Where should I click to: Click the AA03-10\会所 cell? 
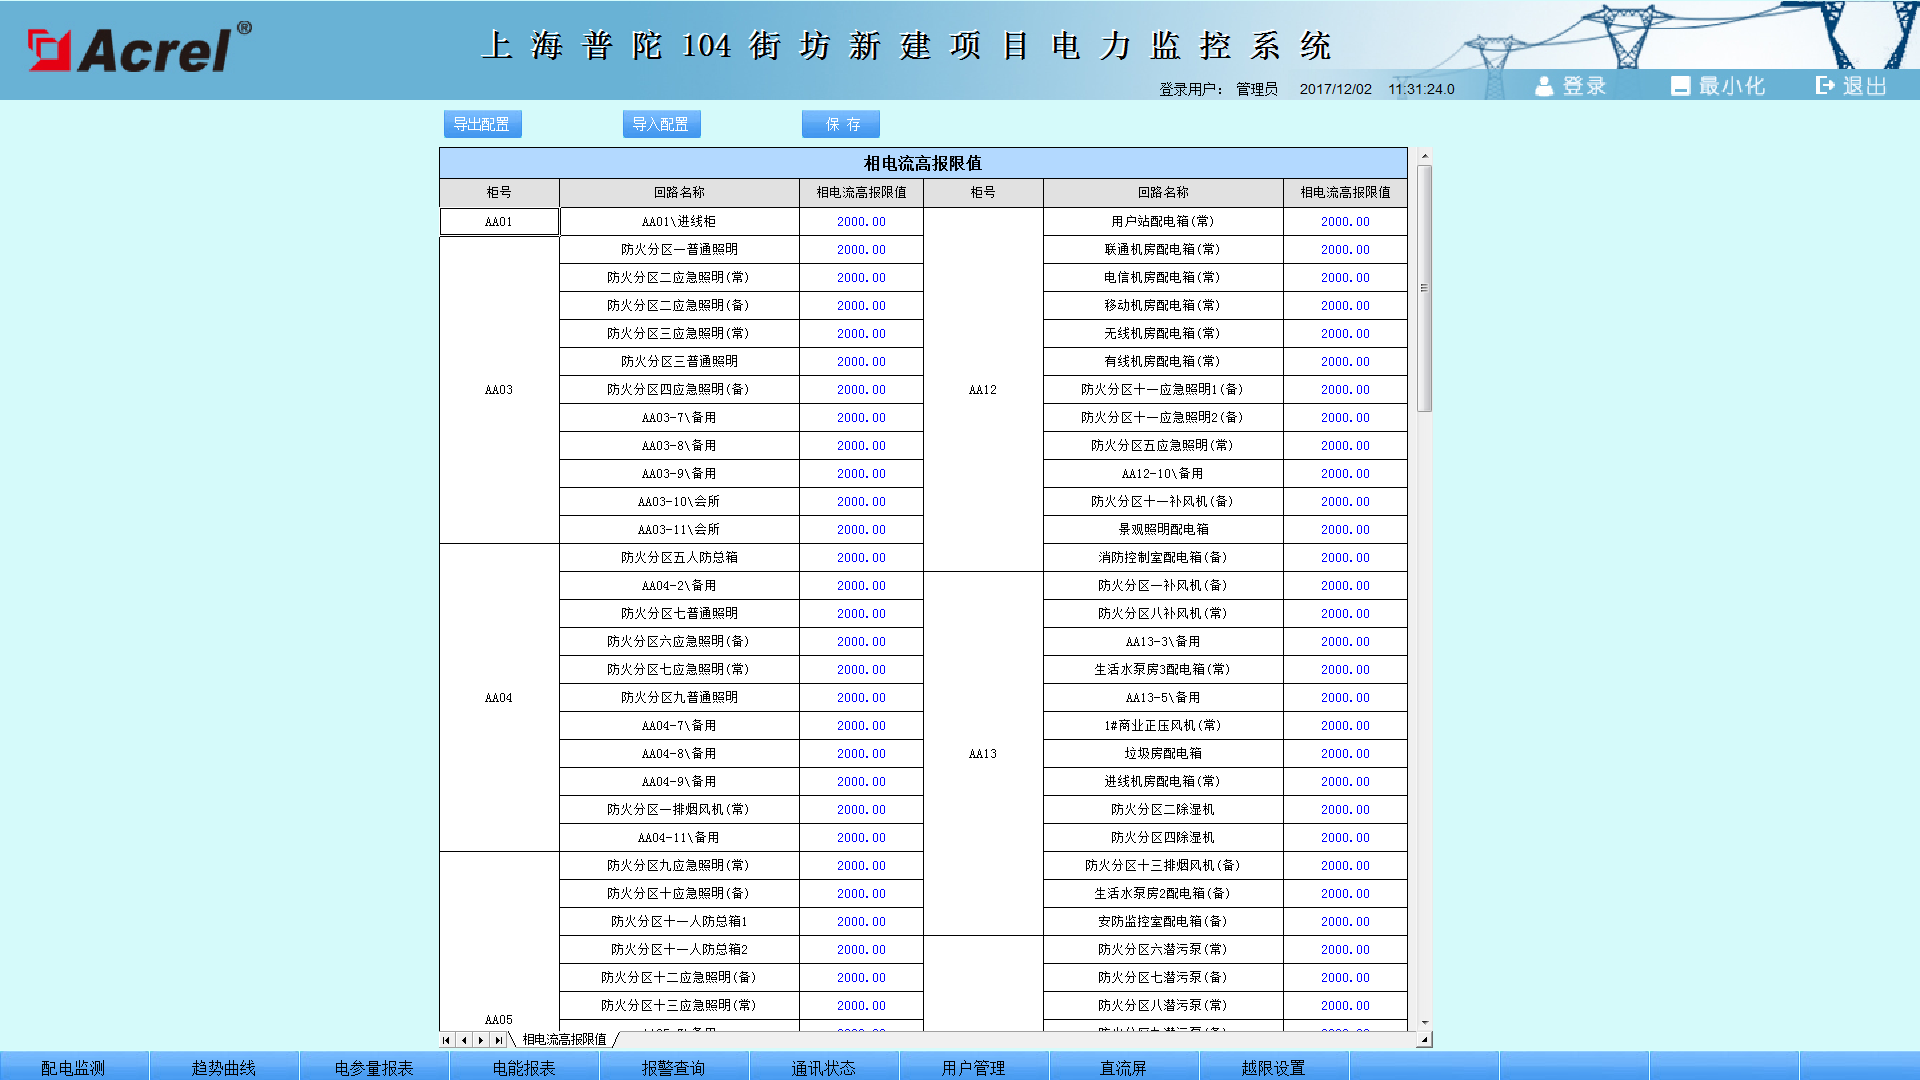point(679,502)
